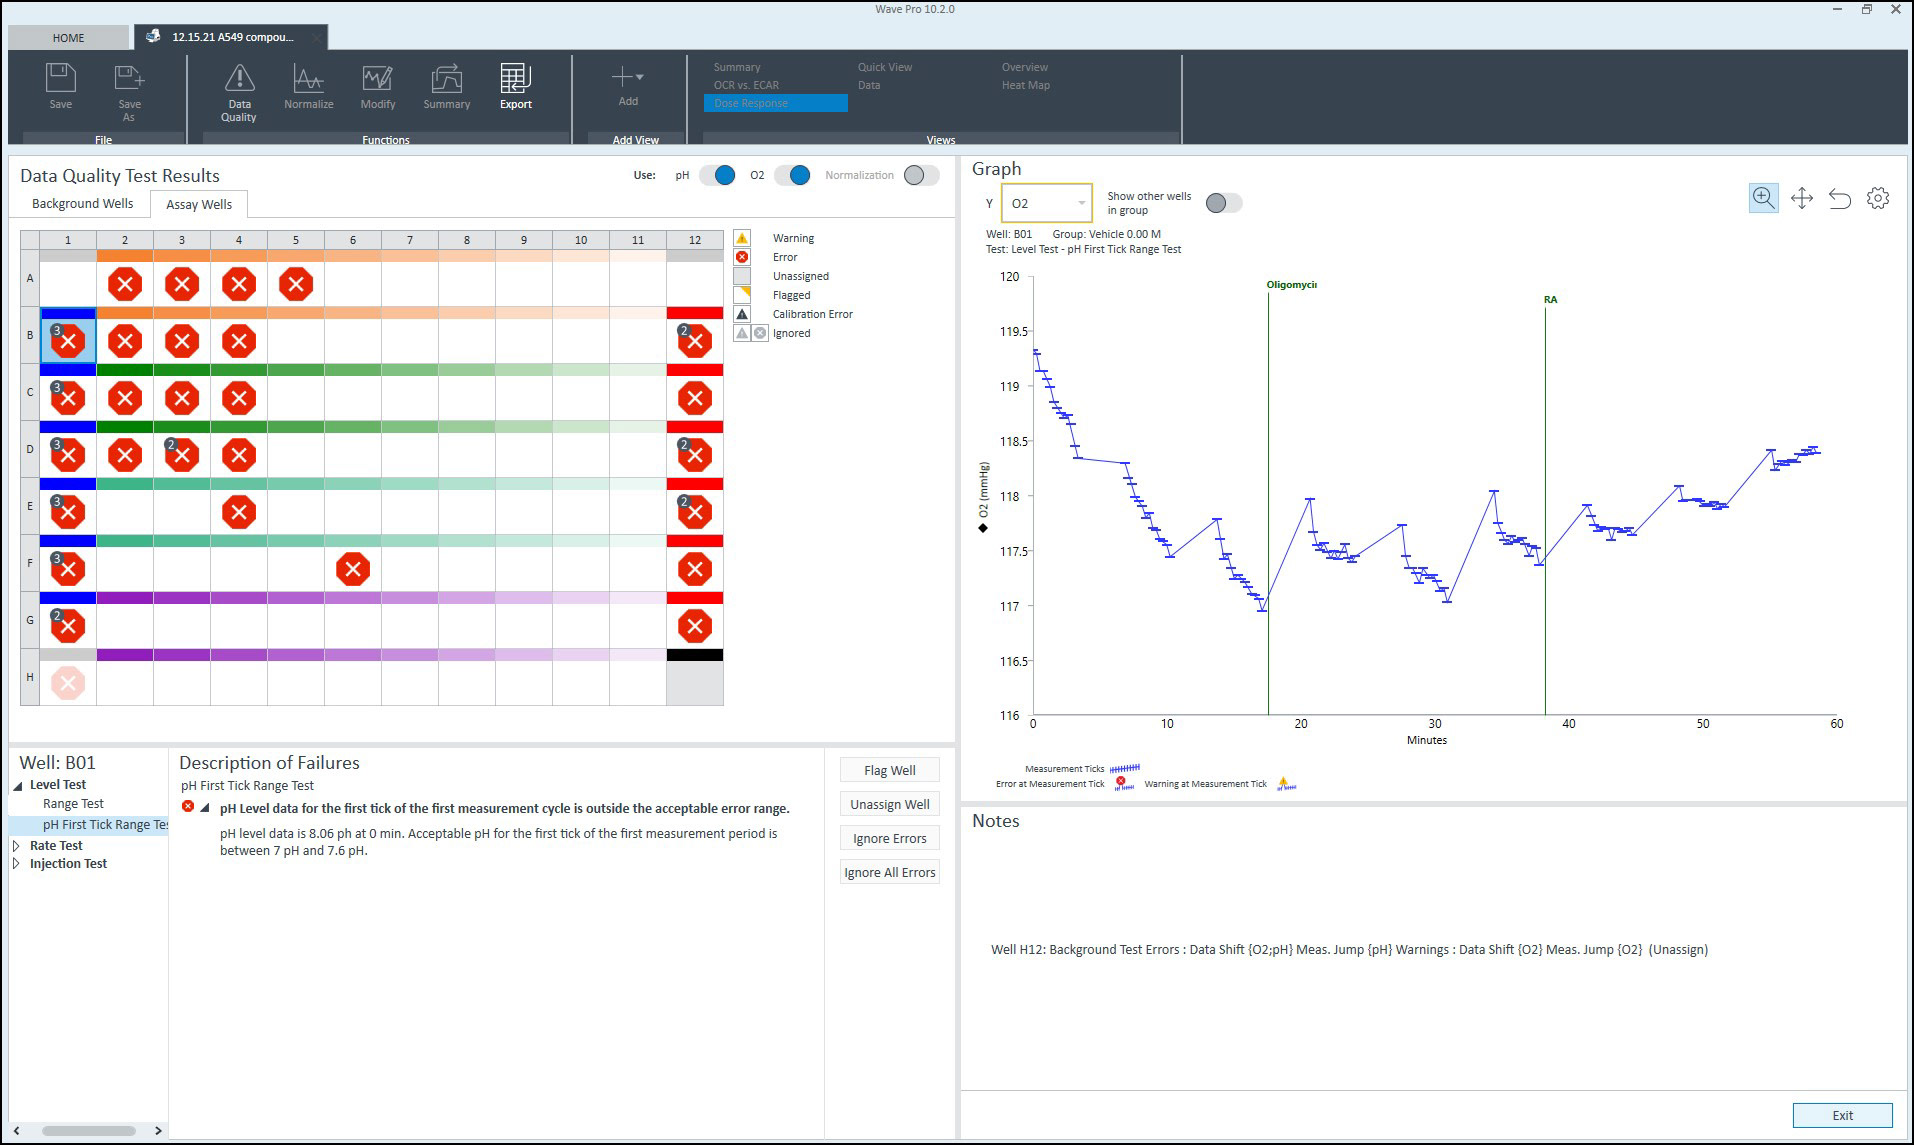The image size is (1914, 1145).
Task: Click the Unassign Well button
Action: [890, 804]
